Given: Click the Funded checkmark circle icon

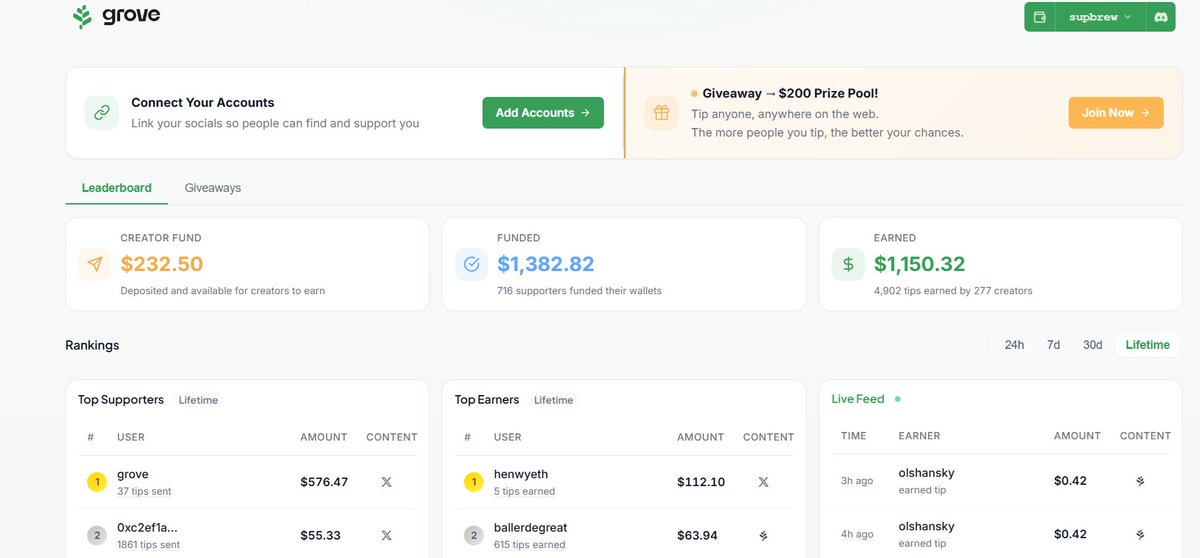Looking at the screenshot, I should pyautogui.click(x=471, y=264).
